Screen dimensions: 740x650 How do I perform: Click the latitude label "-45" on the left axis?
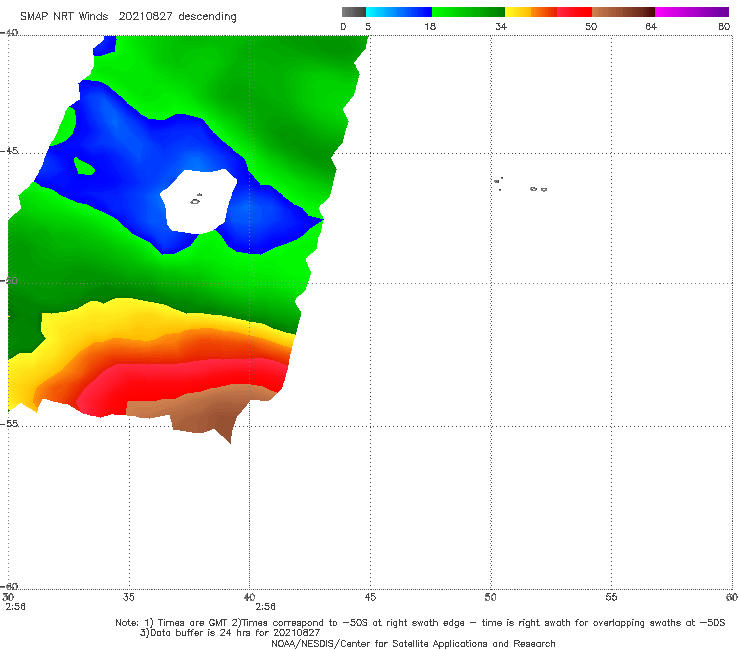point(9,151)
